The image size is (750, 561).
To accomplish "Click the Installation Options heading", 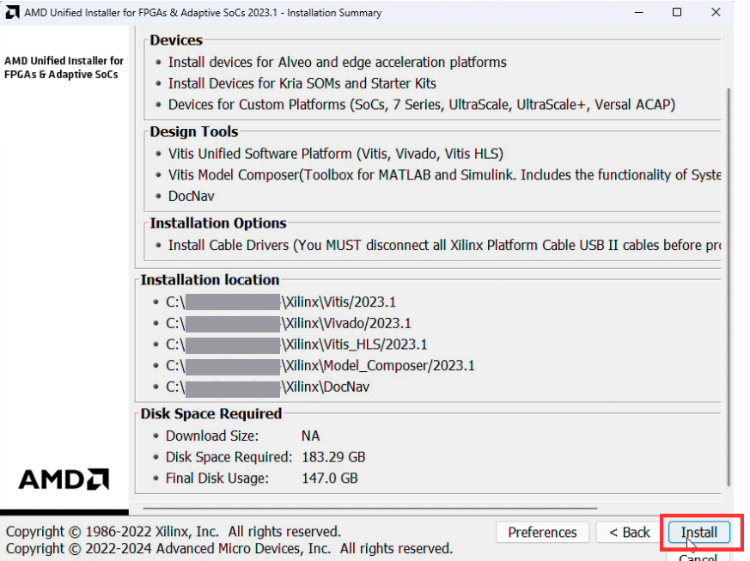I will pos(218,223).
